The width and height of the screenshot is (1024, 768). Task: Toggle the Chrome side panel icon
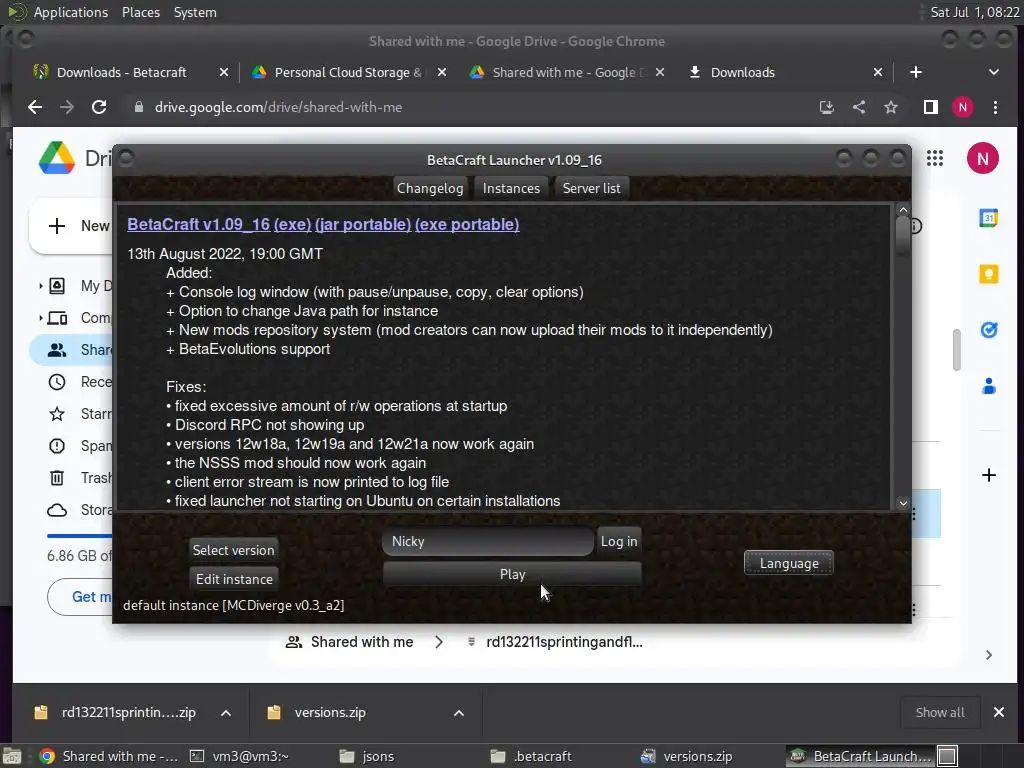[x=931, y=107]
